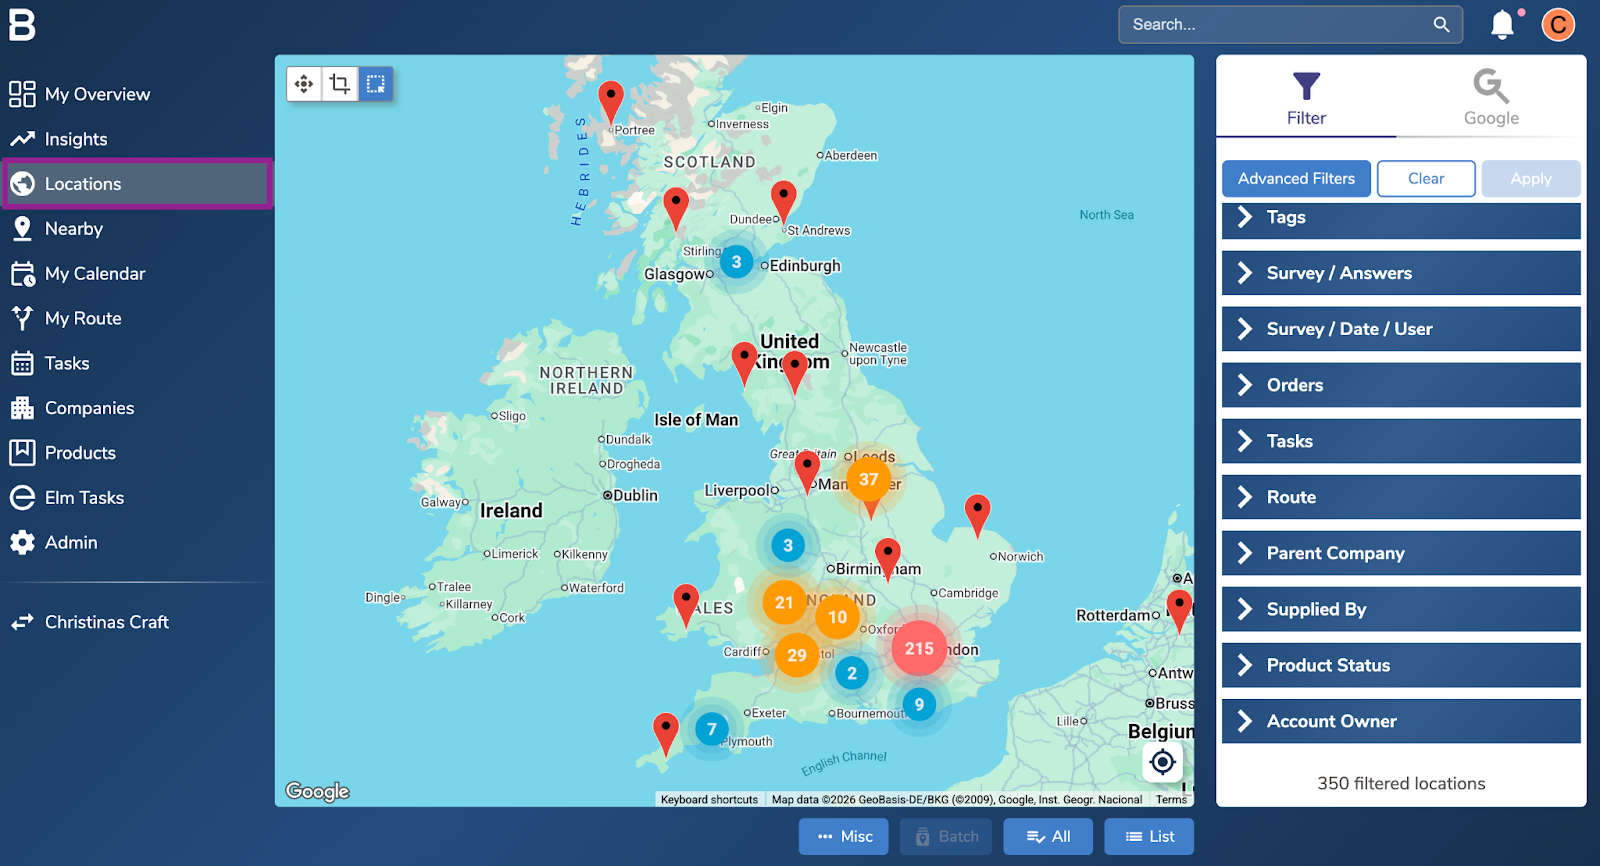This screenshot has height=866, width=1600.
Task: Expand the Survey / Answers filter
Action: (1400, 273)
